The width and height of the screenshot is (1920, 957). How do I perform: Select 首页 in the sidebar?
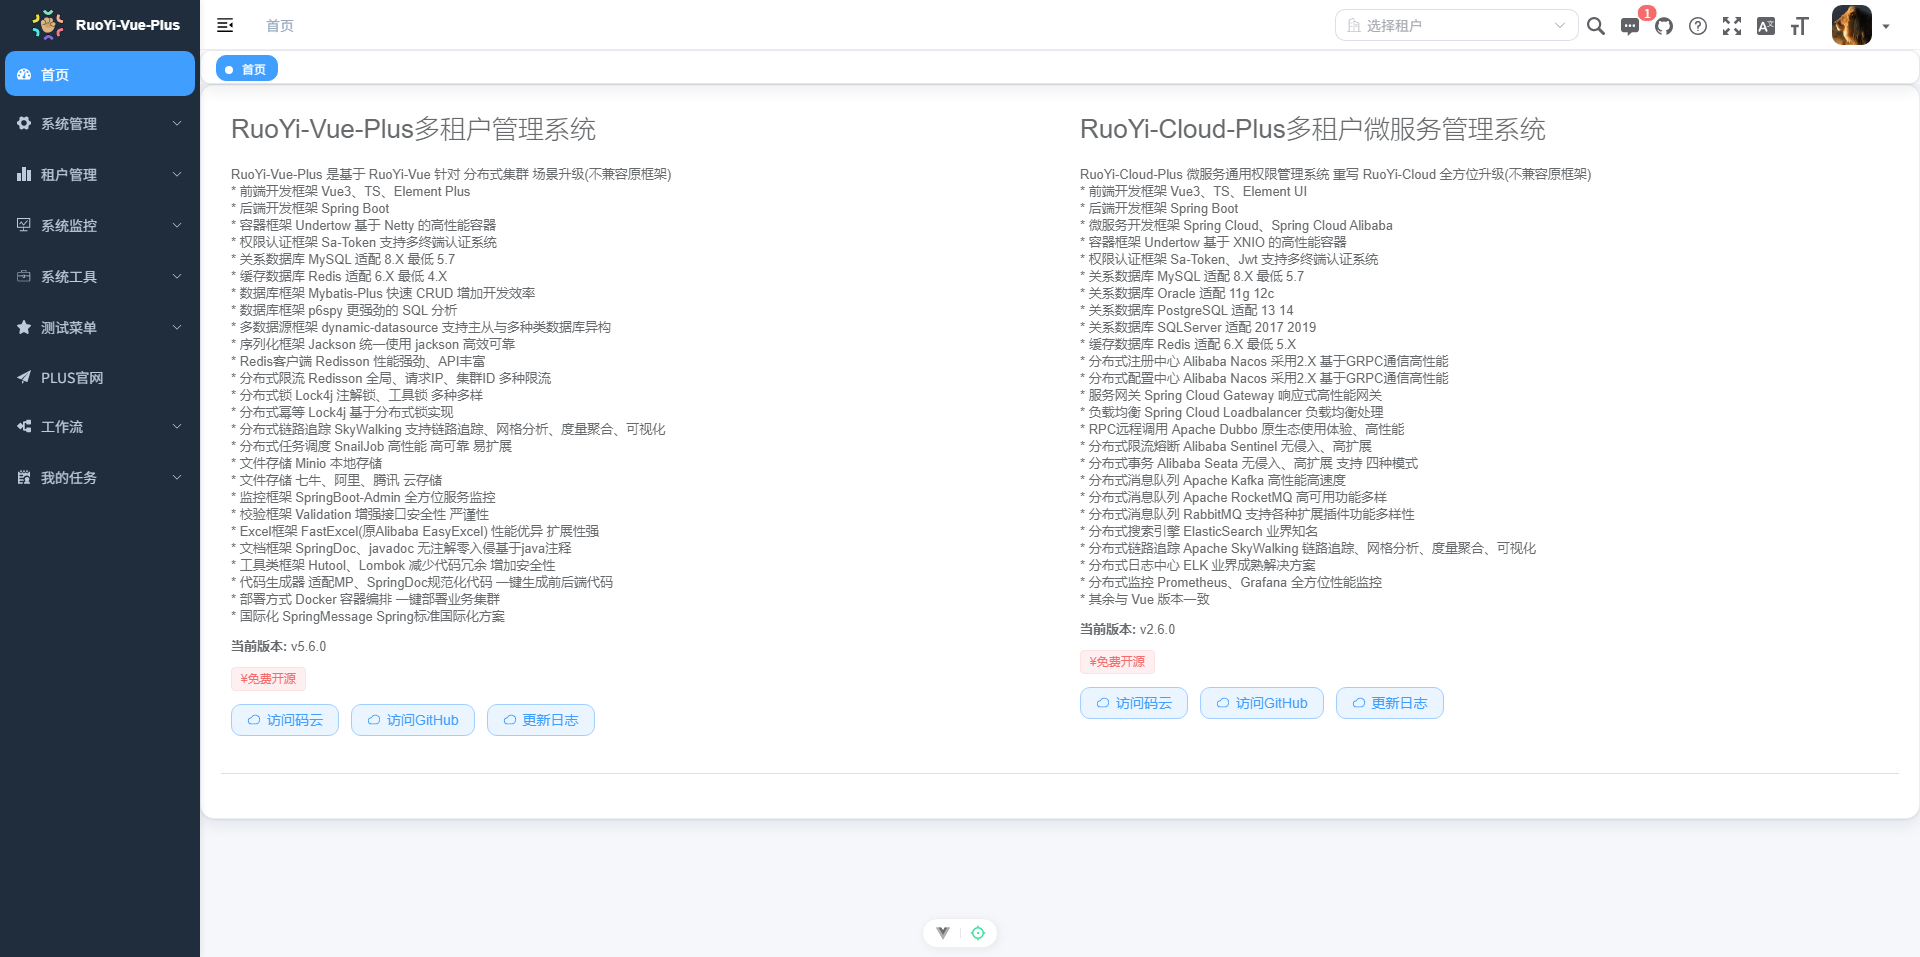(100, 74)
